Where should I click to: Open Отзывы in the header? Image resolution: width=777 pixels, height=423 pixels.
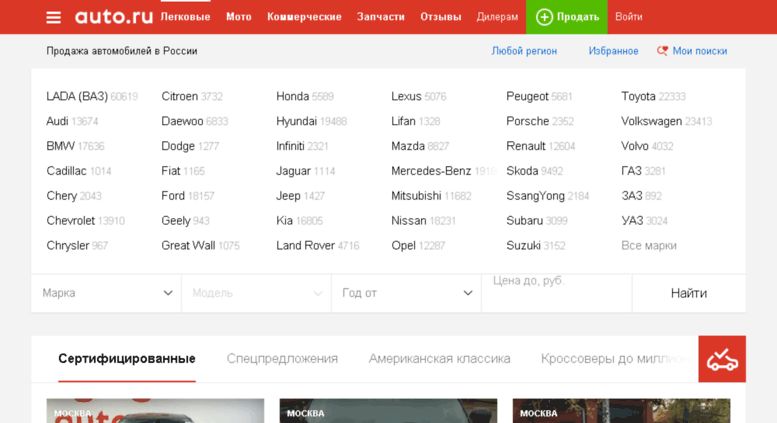pos(441,17)
